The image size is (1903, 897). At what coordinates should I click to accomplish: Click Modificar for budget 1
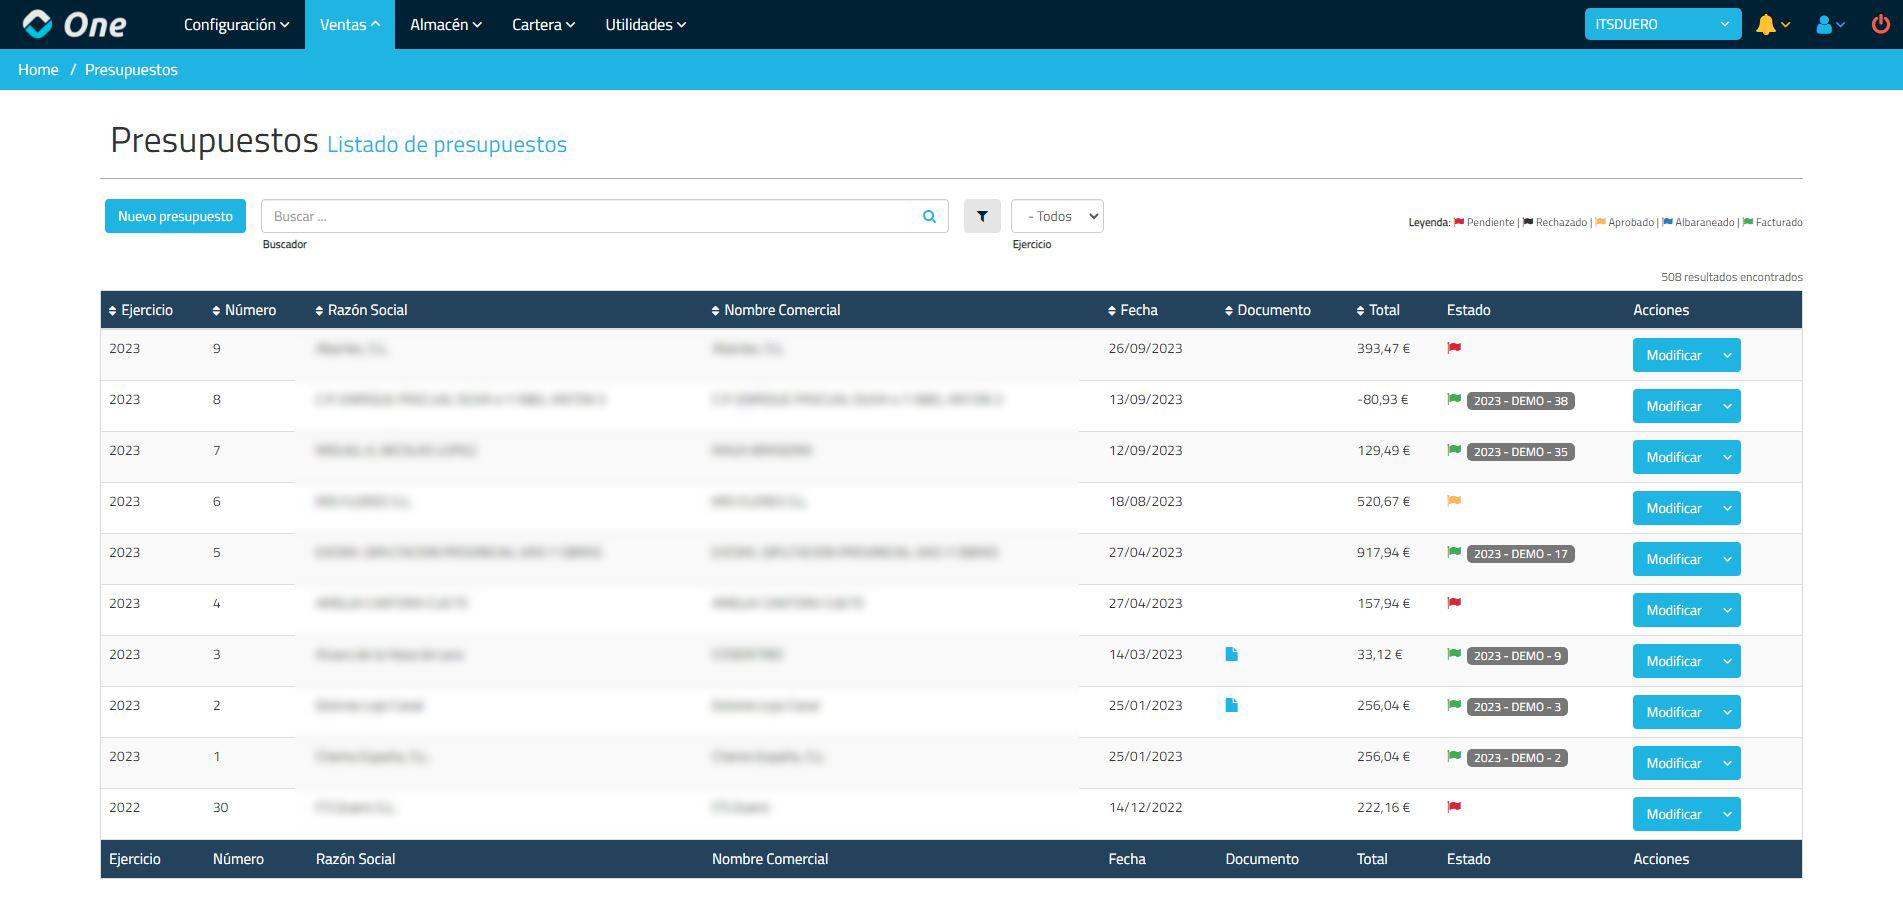coord(1673,763)
